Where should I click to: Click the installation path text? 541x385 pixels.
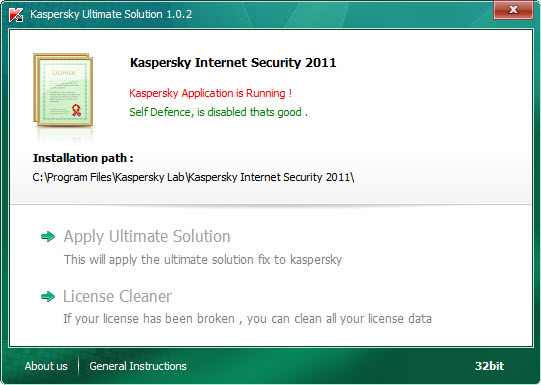(x=193, y=177)
